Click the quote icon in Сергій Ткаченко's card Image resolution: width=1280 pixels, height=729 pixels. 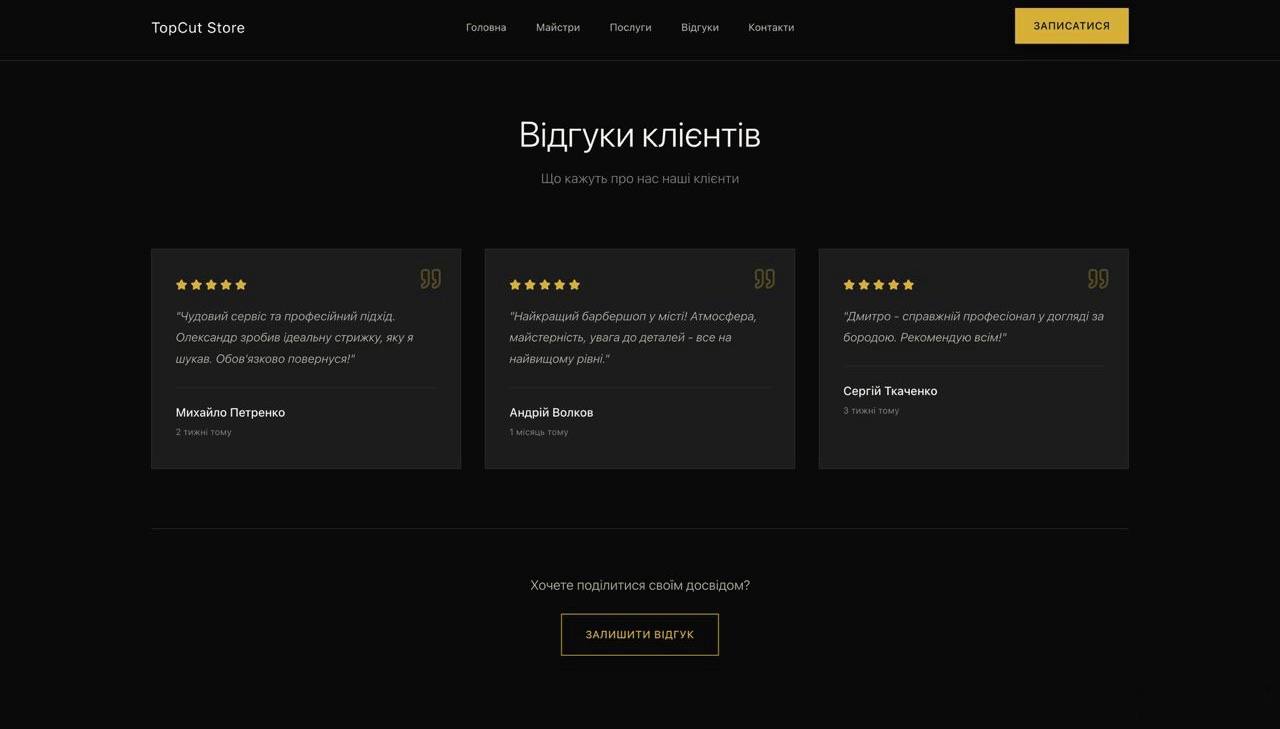[1097, 279]
